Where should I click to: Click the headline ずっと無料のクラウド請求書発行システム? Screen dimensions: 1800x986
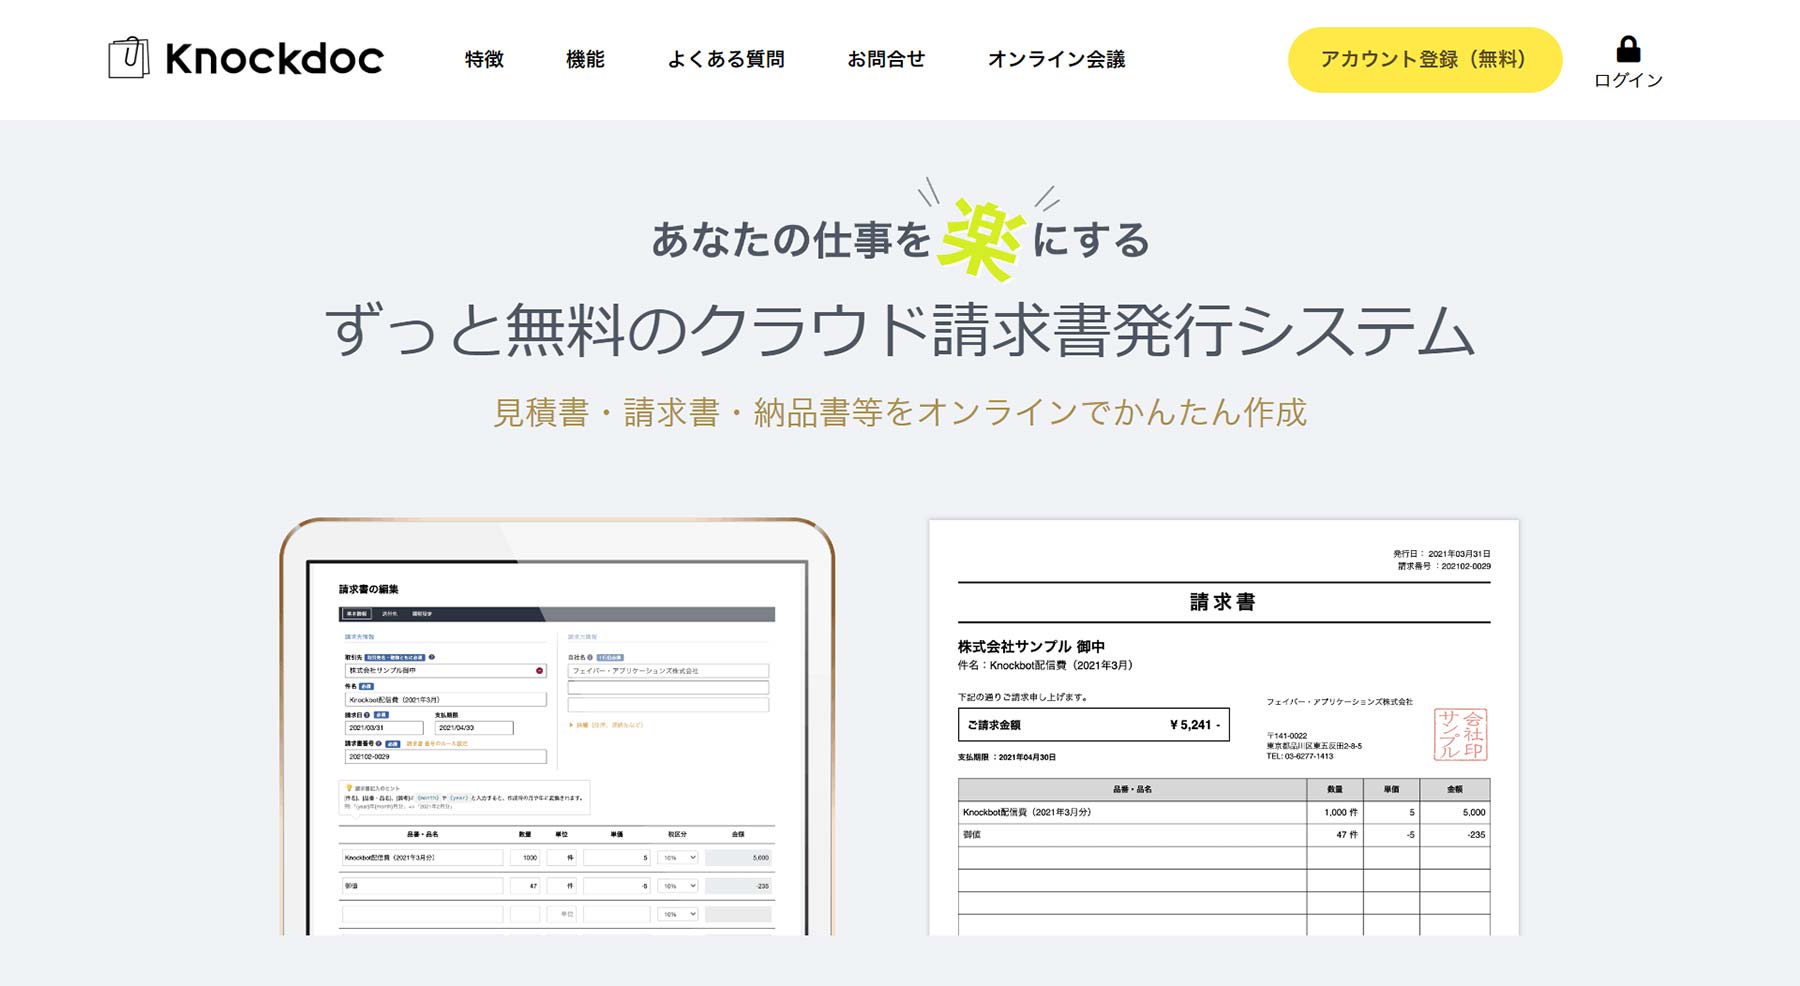click(x=900, y=330)
